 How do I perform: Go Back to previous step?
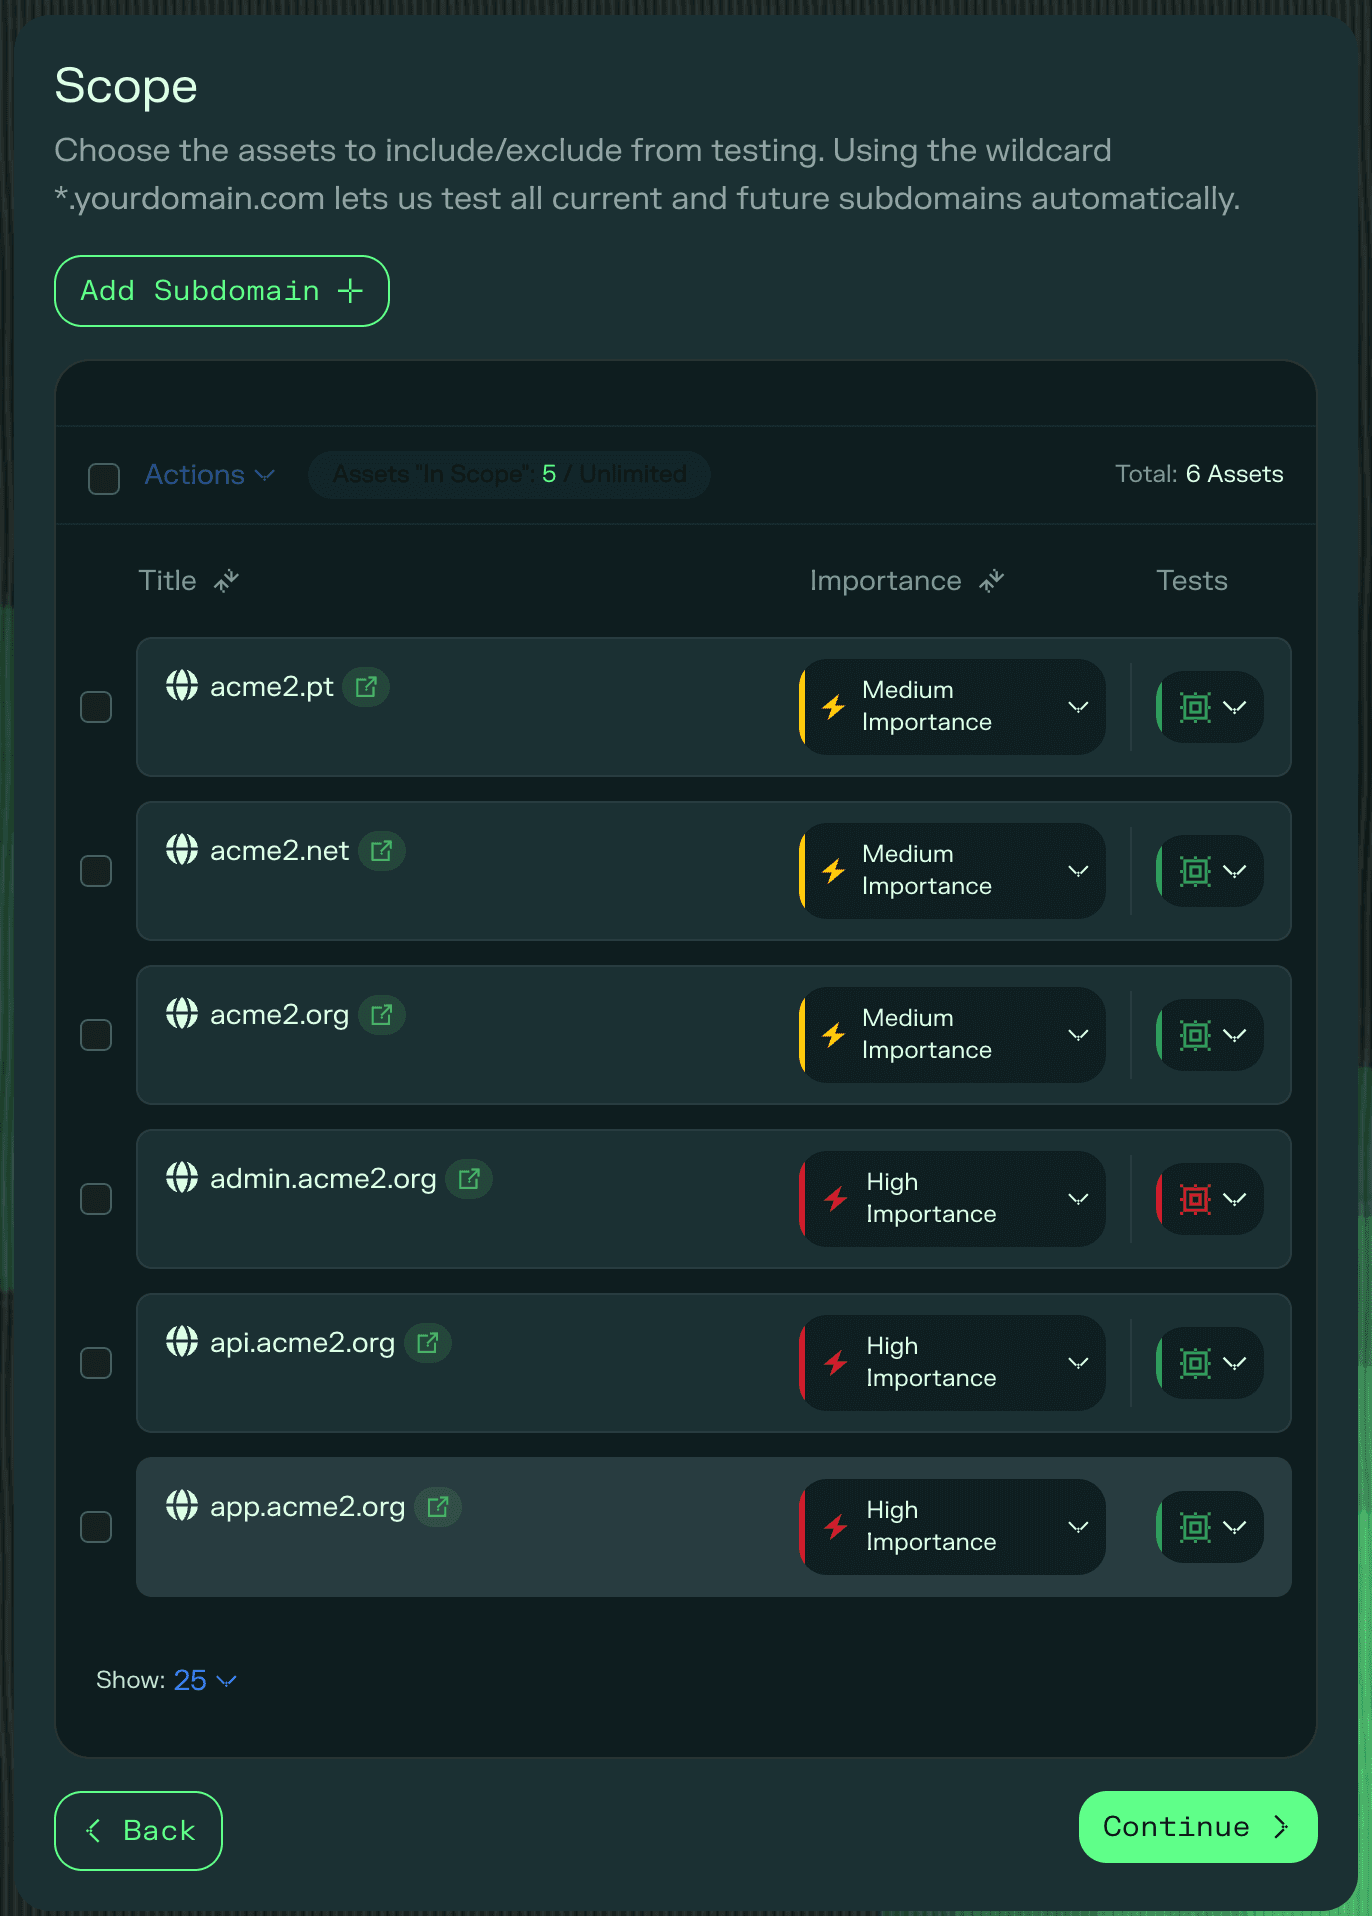(138, 1831)
